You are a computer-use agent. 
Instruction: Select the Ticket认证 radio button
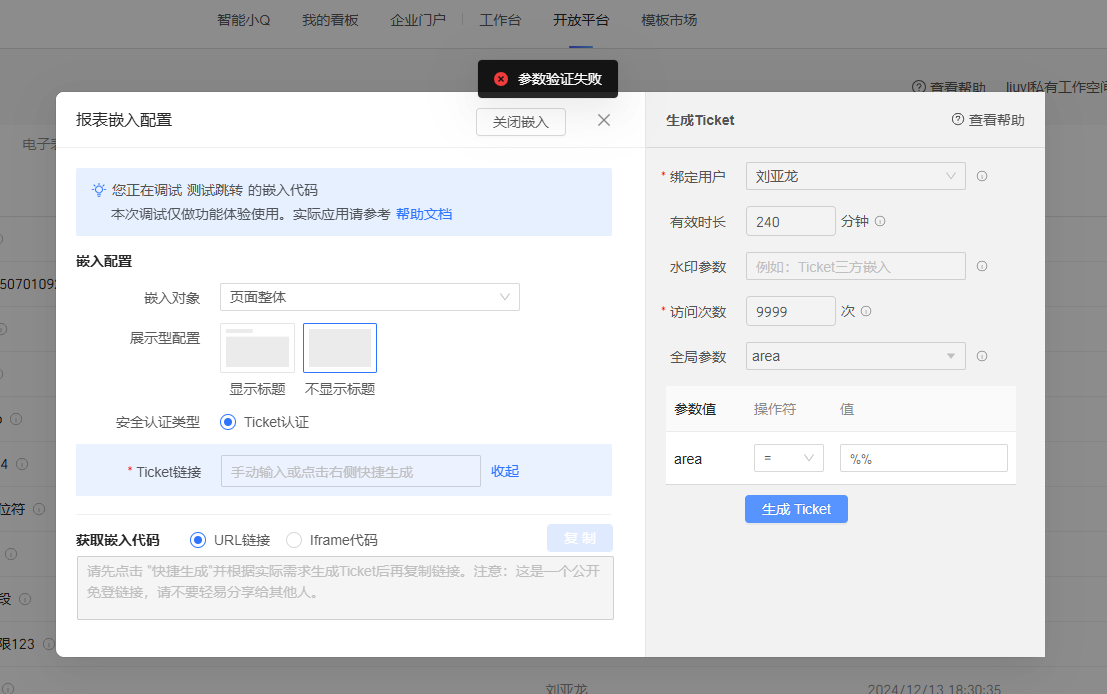(228, 422)
